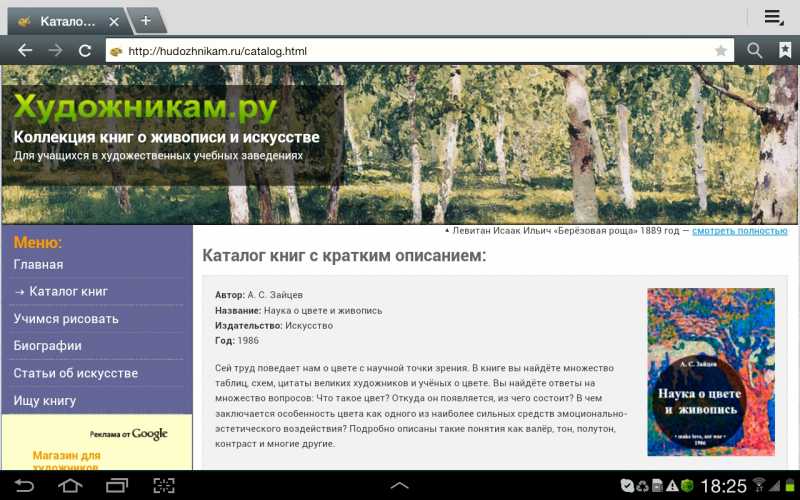Viewport: 800px width, 500px height.
Task: Tap the Наука о цвете book cover
Action: point(710,372)
